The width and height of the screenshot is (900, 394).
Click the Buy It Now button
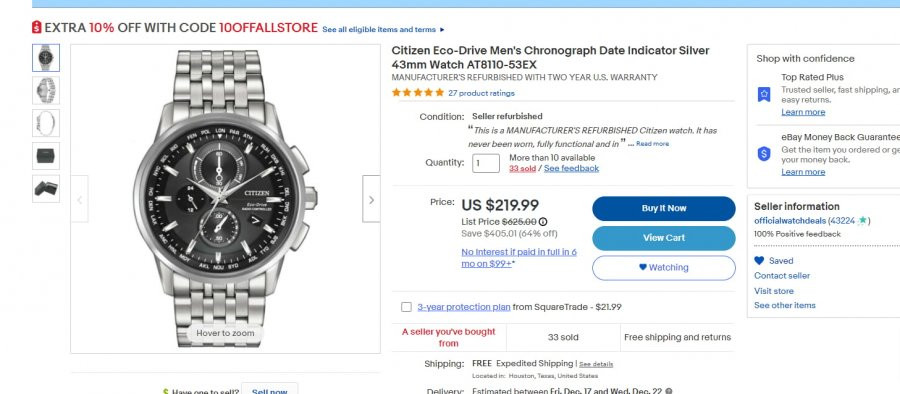tap(664, 208)
